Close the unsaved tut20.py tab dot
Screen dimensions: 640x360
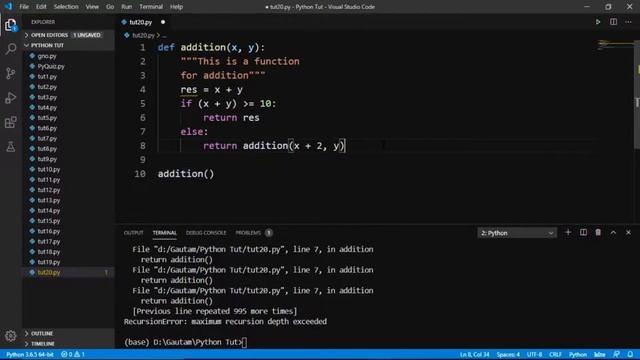(163, 22)
